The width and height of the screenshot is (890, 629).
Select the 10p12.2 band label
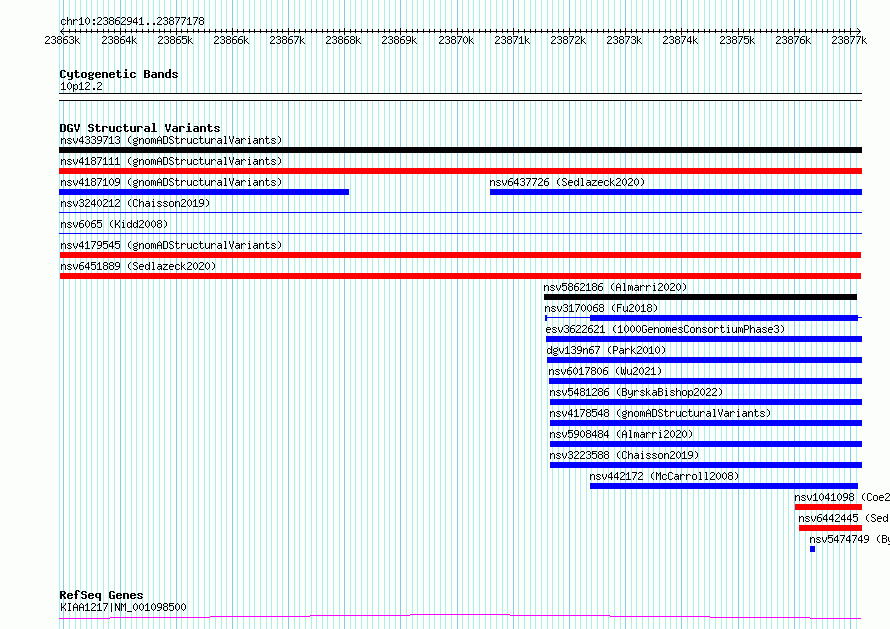pyautogui.click(x=81, y=86)
